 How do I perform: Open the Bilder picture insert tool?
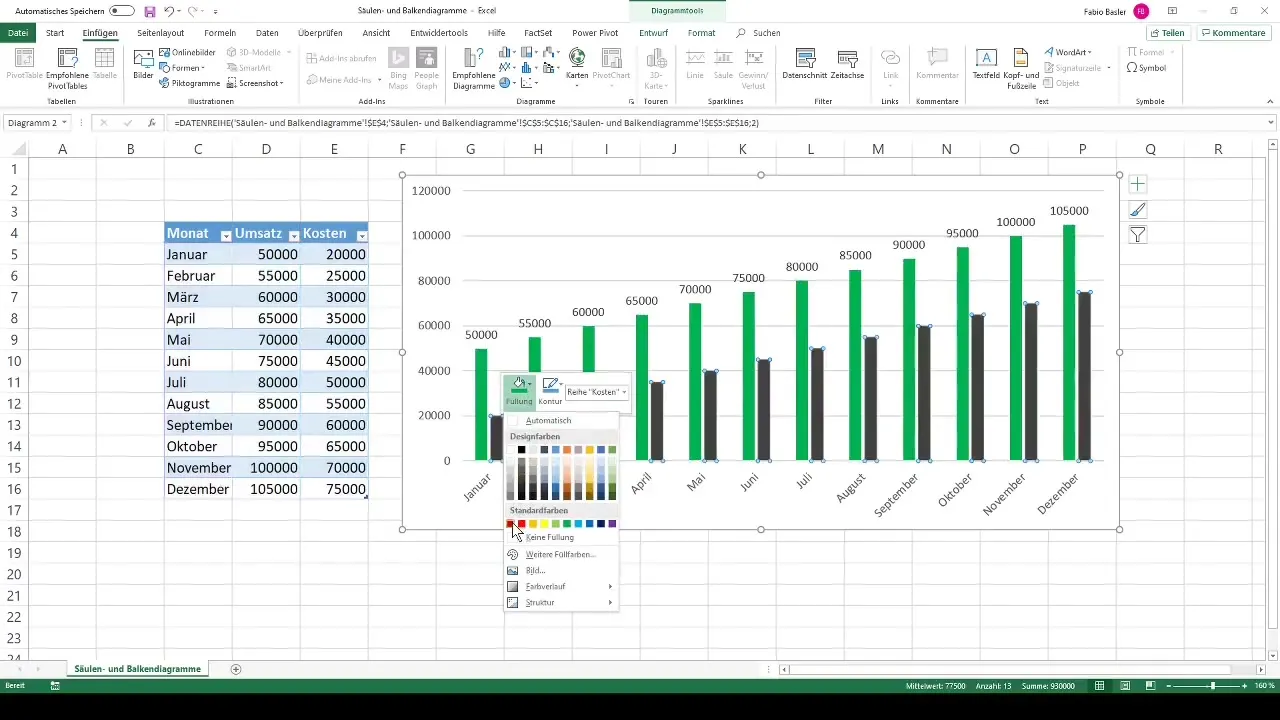(x=143, y=64)
